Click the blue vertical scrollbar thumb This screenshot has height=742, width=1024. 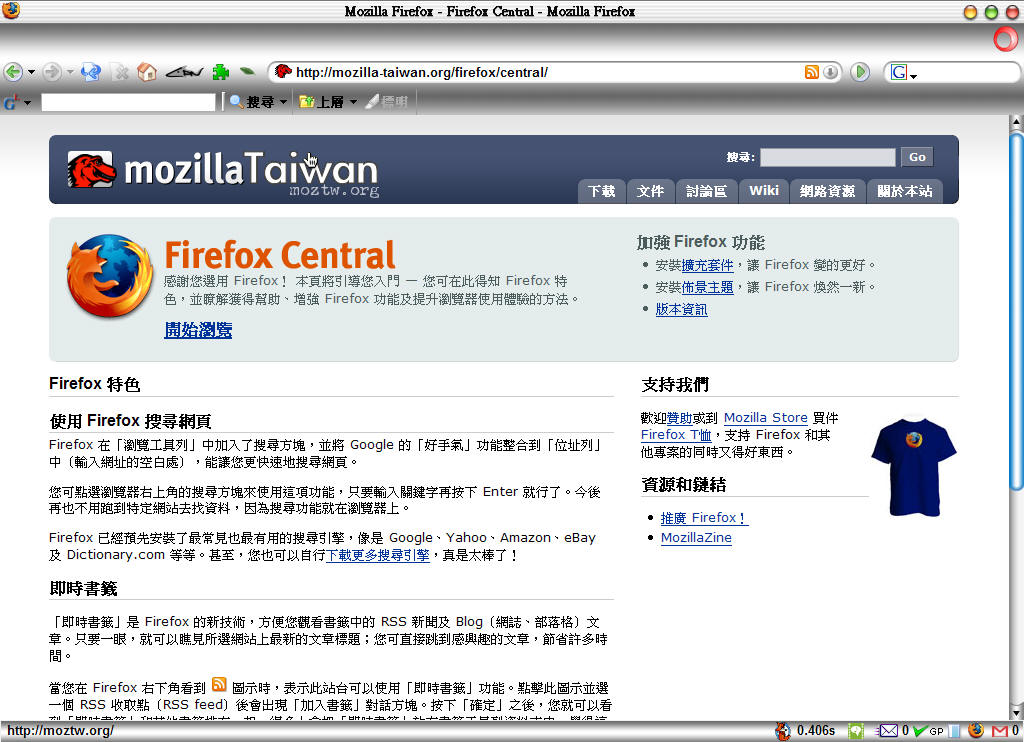pyautogui.click(x=1016, y=310)
